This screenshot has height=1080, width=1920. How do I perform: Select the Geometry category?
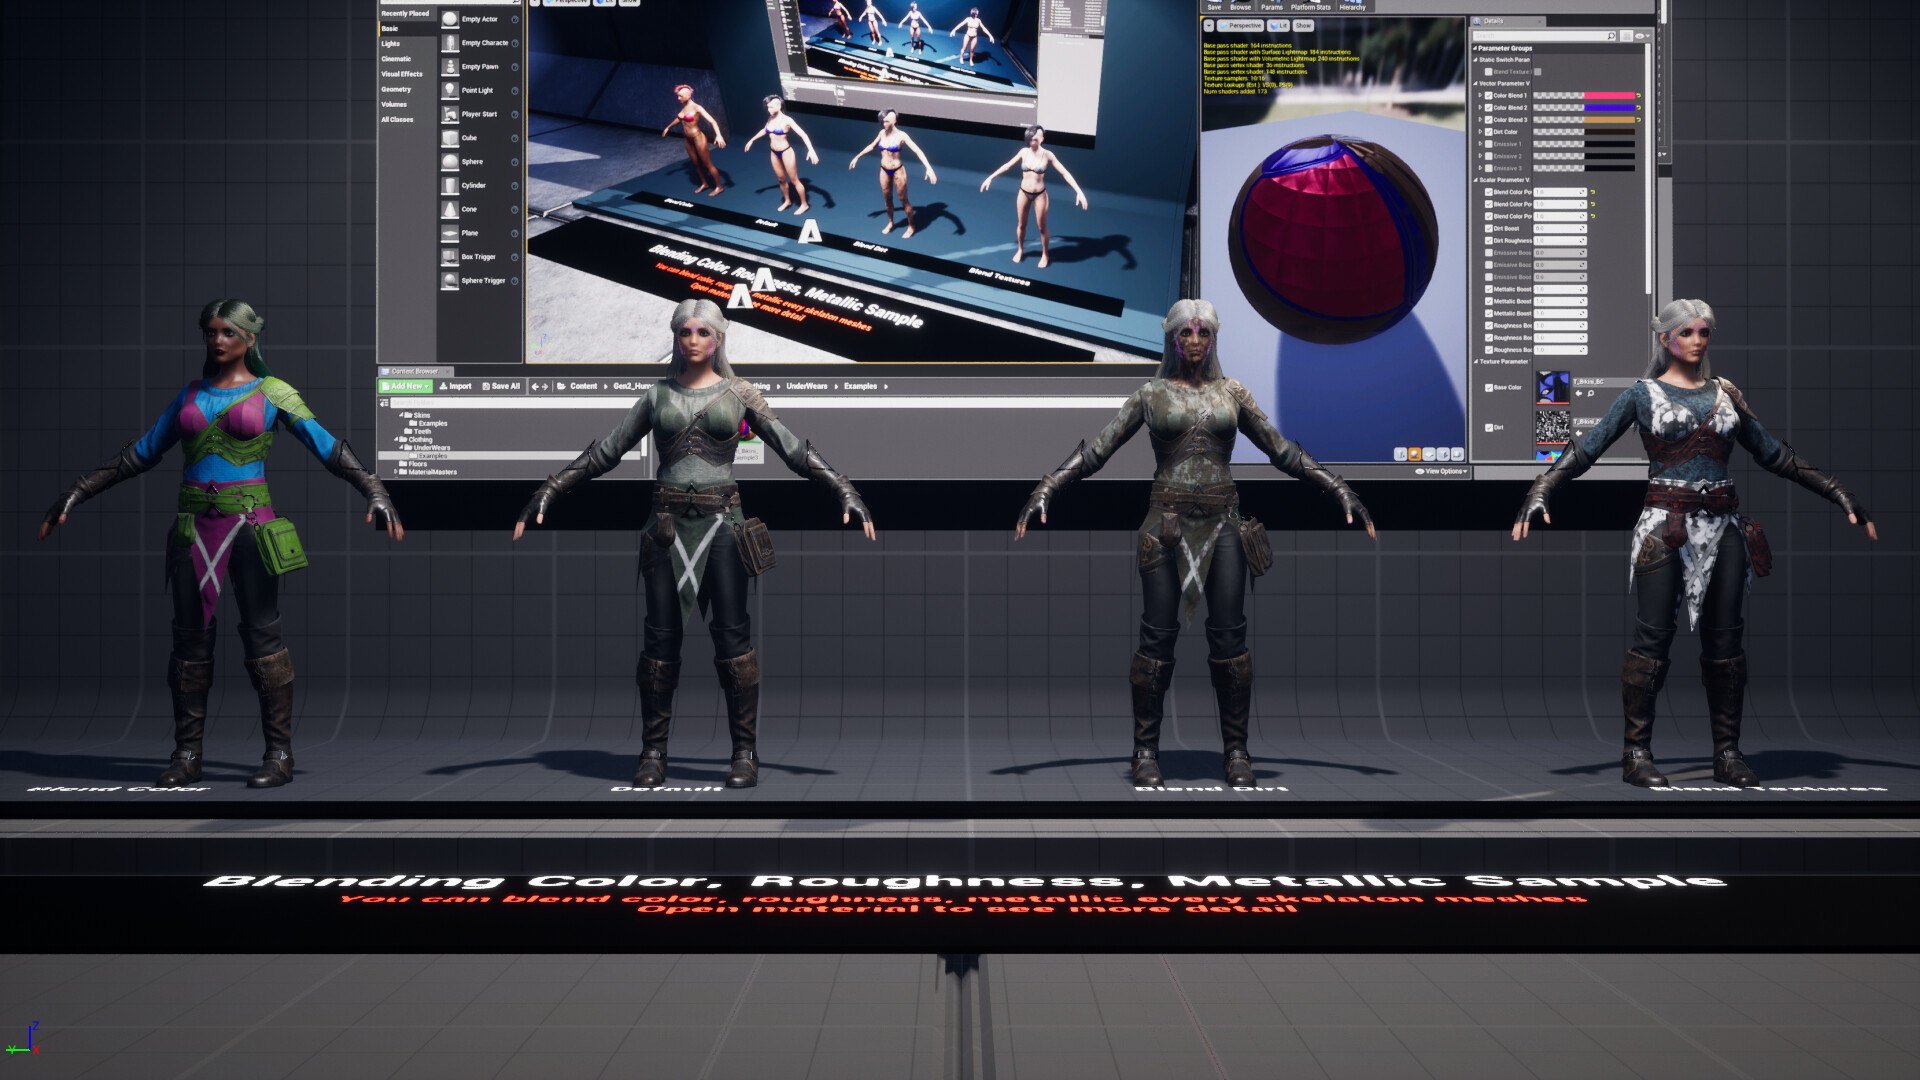point(396,89)
